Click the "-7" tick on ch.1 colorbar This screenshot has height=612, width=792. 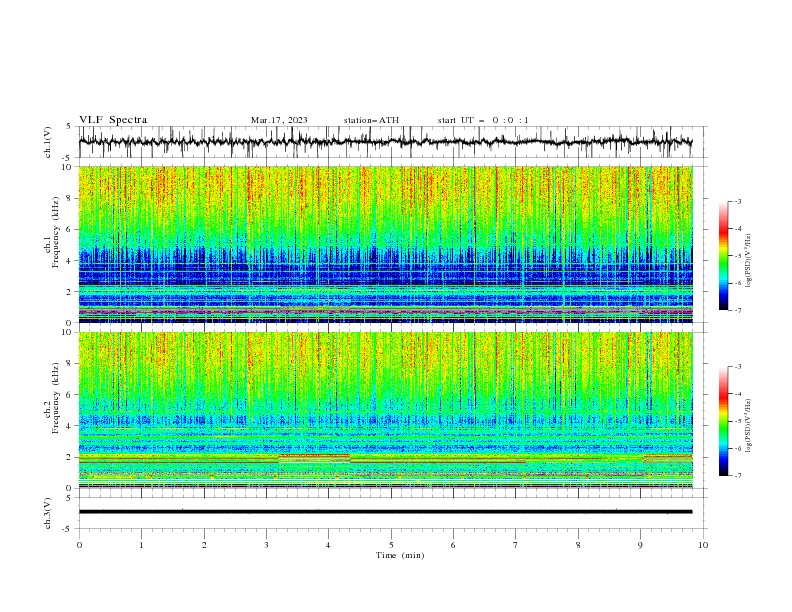[738, 310]
